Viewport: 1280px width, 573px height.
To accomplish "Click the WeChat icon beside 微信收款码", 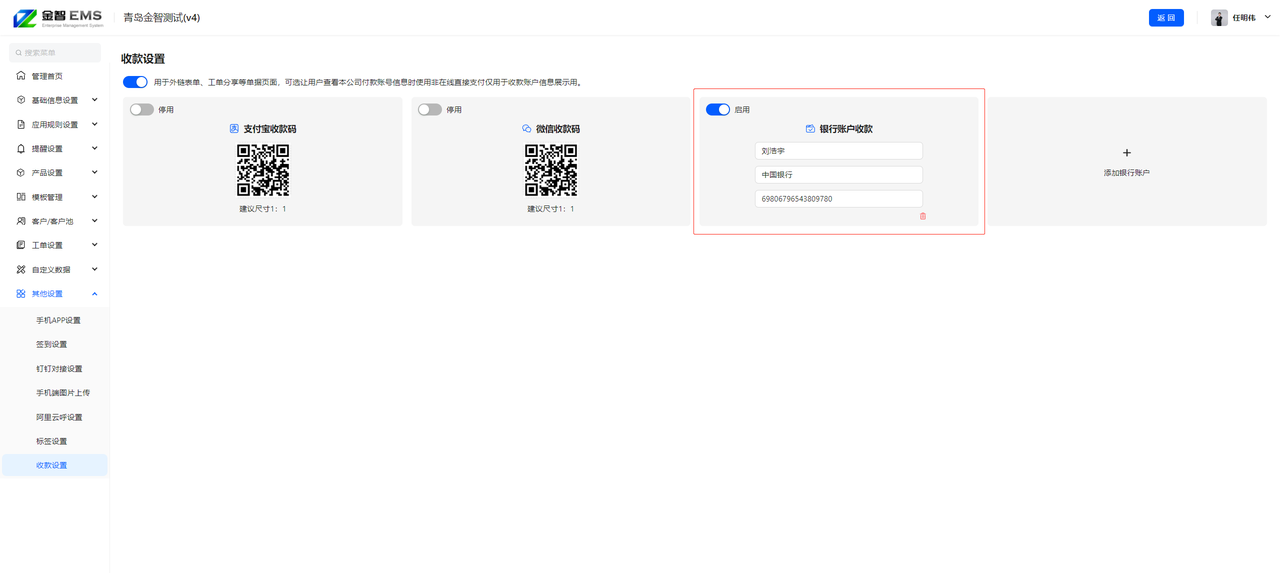I will (527, 129).
